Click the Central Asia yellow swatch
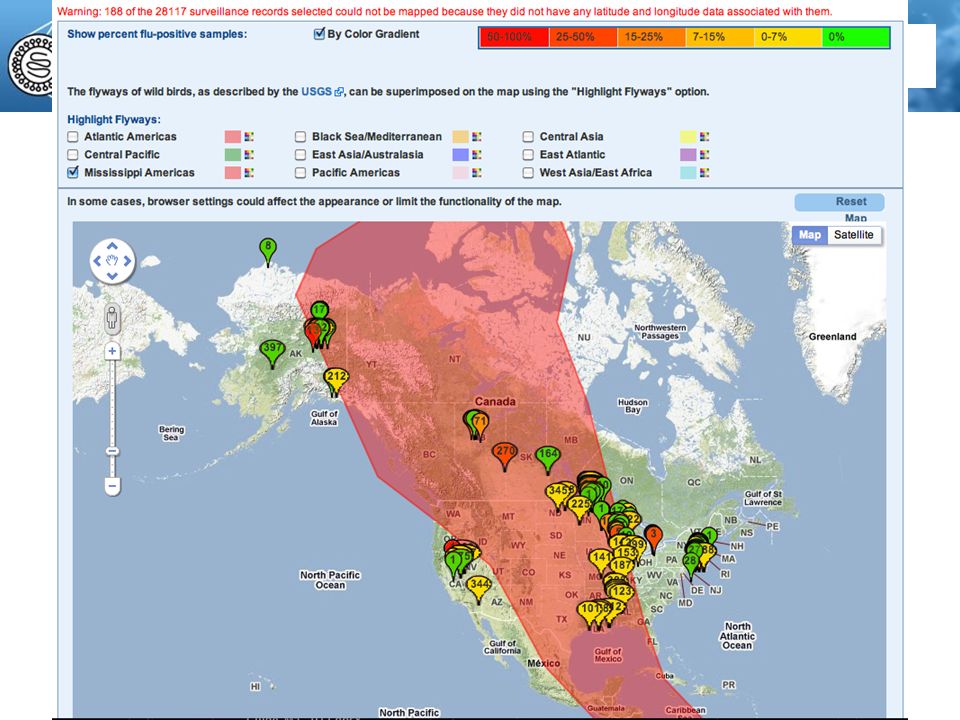The height and width of the screenshot is (720, 960). (x=688, y=137)
